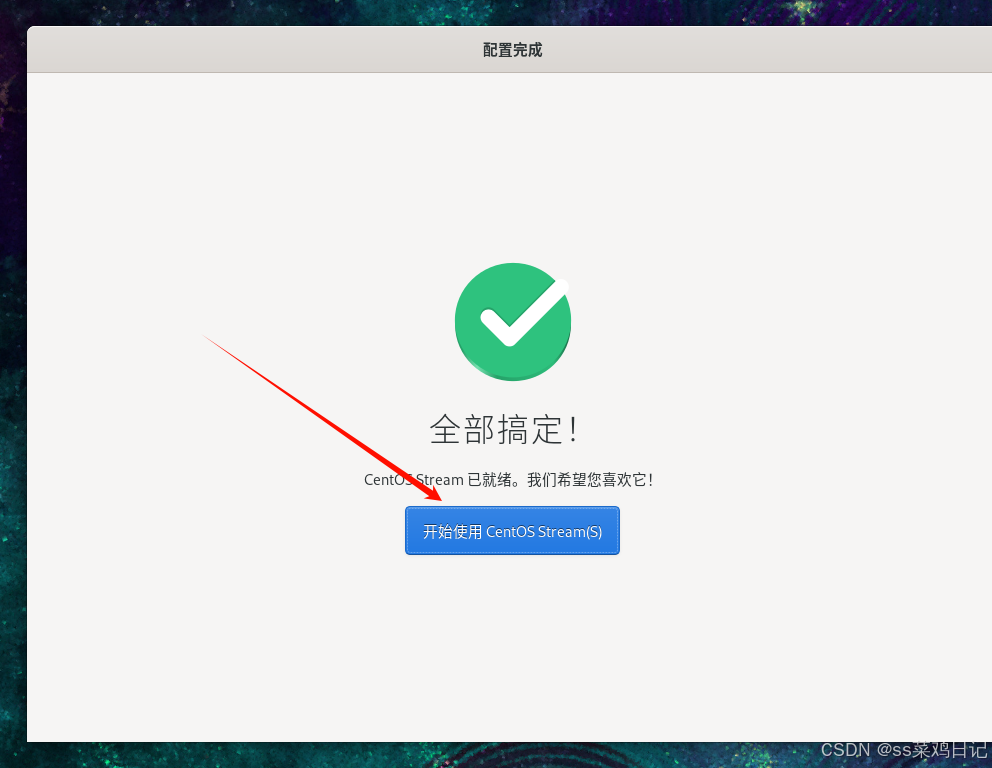Image resolution: width=992 pixels, height=768 pixels.
Task: Click blank window area above the checkmark
Action: pyautogui.click(x=512, y=164)
